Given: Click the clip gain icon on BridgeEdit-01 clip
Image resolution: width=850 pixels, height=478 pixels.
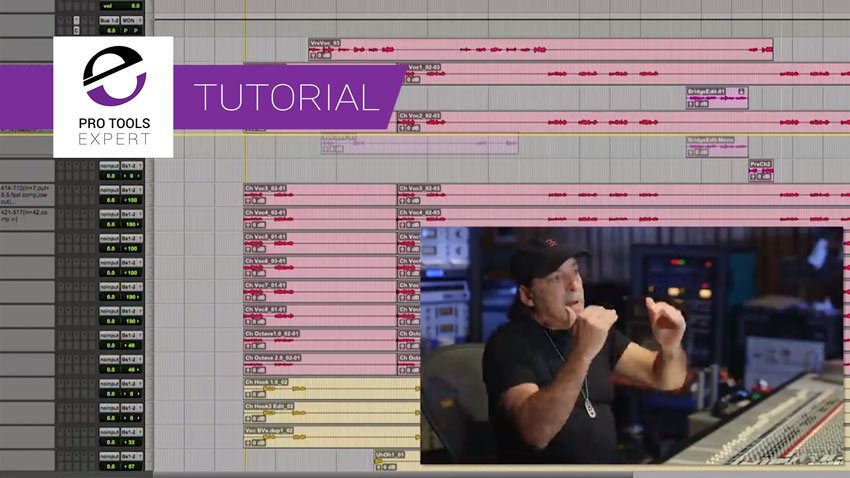Looking at the screenshot, I should pyautogui.click(x=691, y=104).
